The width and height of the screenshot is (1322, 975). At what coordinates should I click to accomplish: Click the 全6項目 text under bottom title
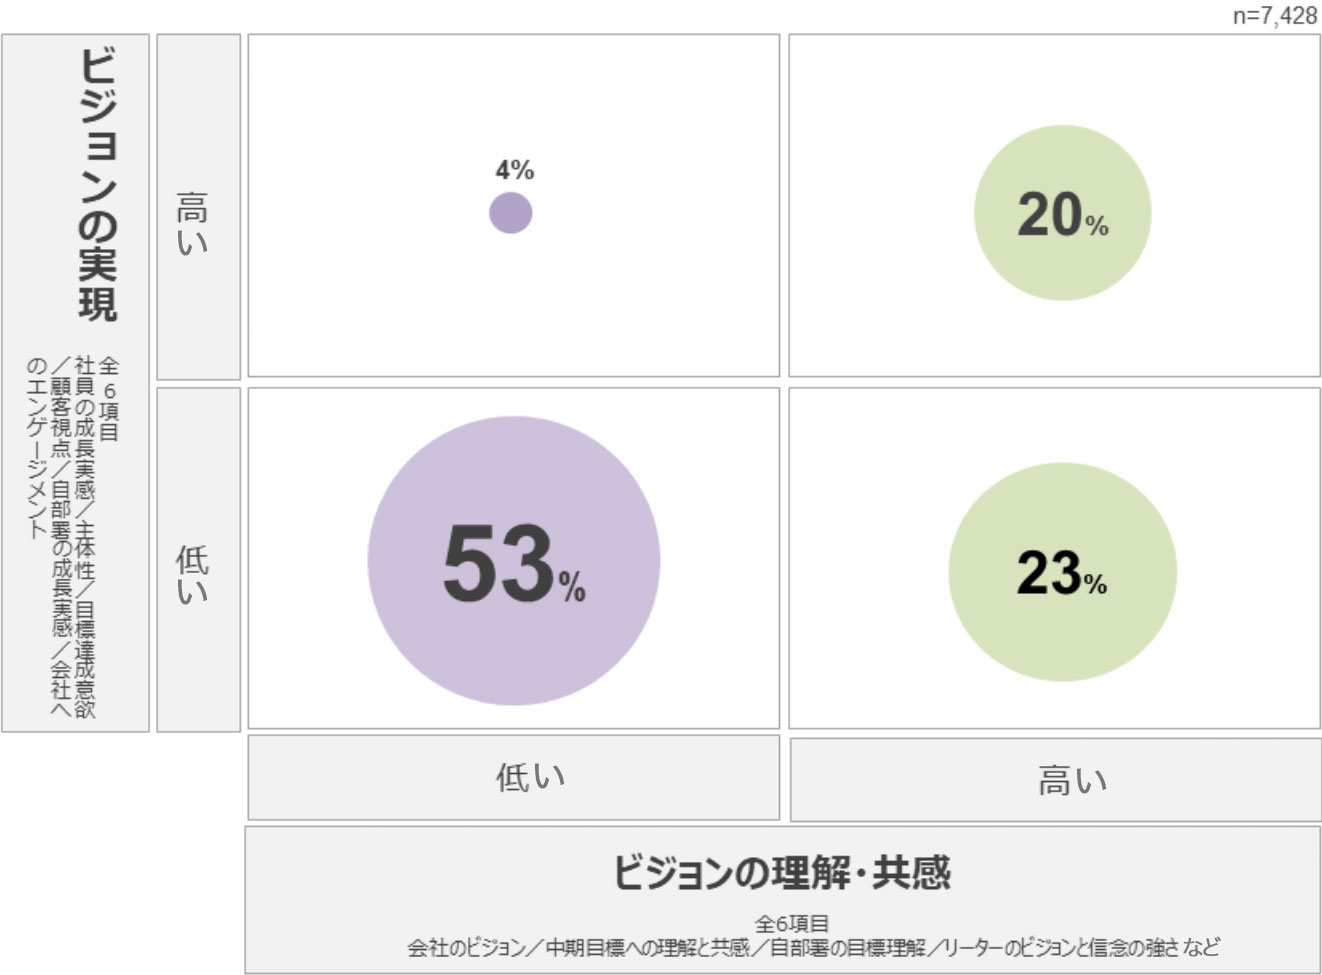click(791, 923)
